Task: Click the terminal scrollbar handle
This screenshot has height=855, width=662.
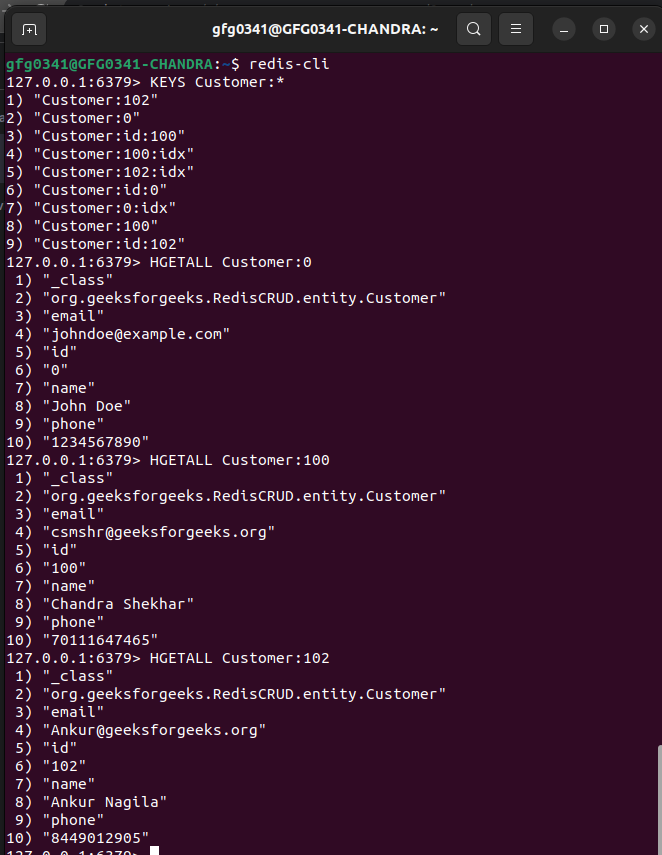Action: [659, 799]
